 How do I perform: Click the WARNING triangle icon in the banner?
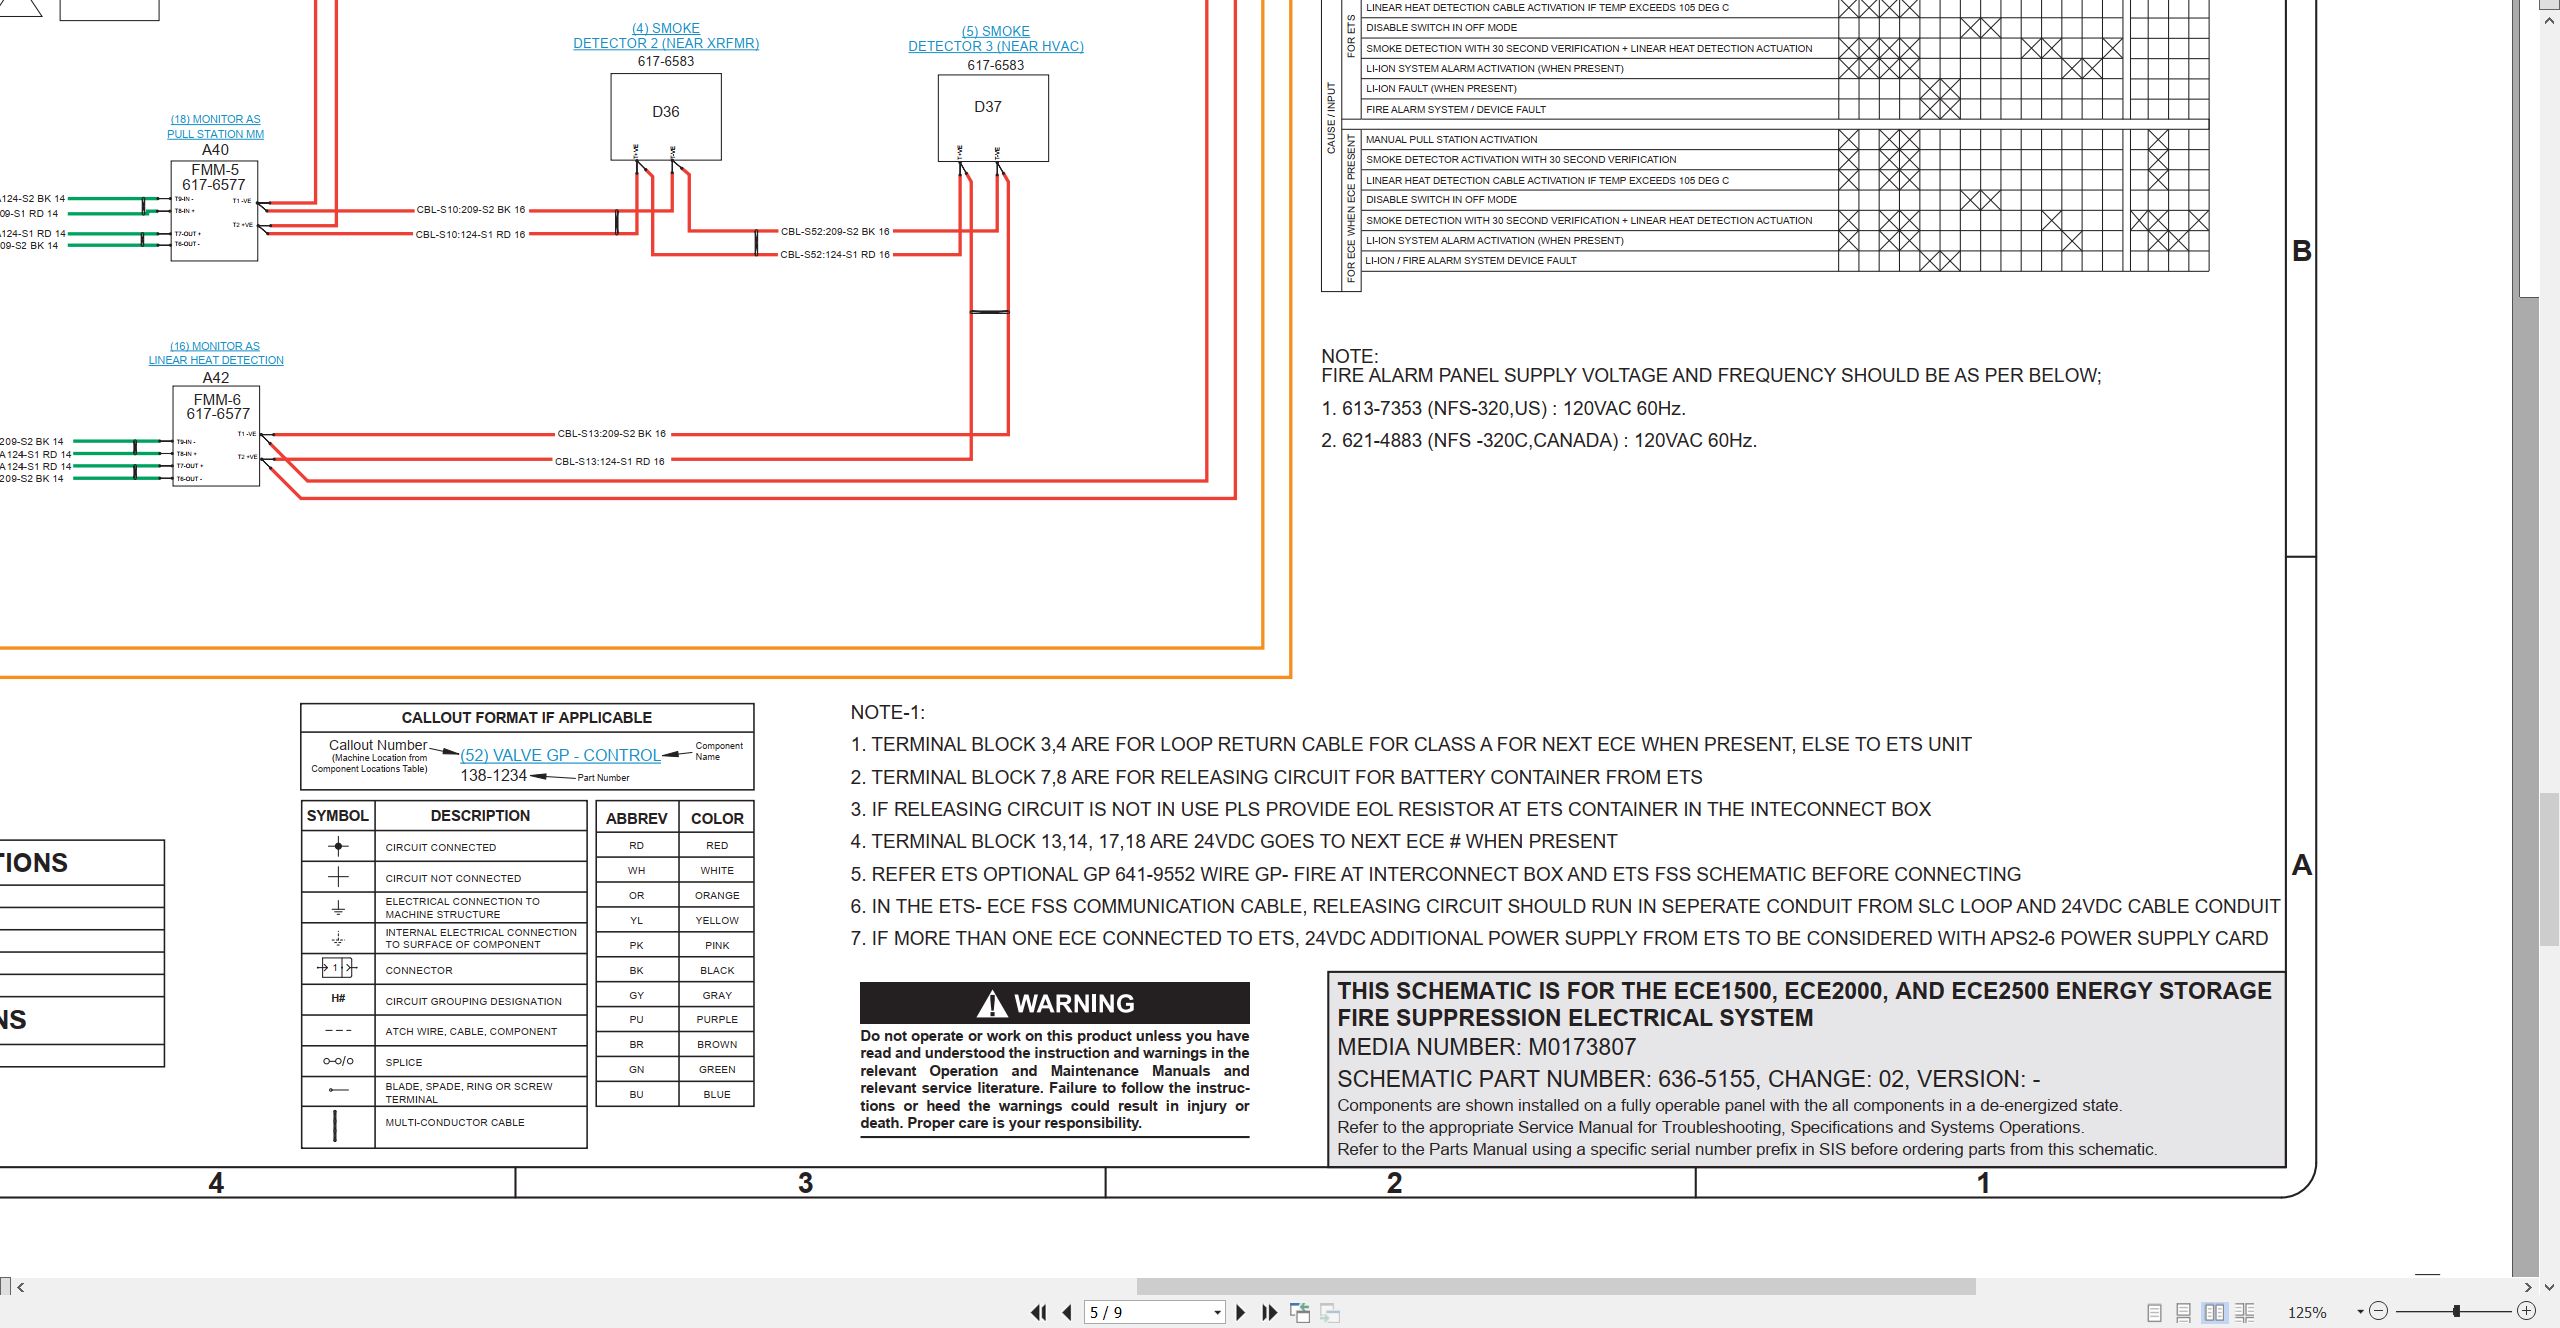point(991,1003)
